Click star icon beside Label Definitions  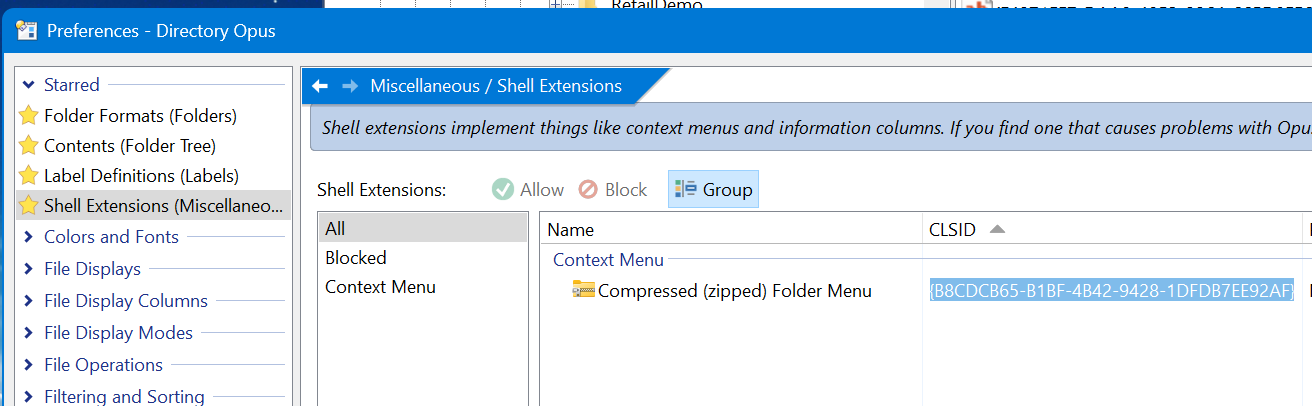29,176
